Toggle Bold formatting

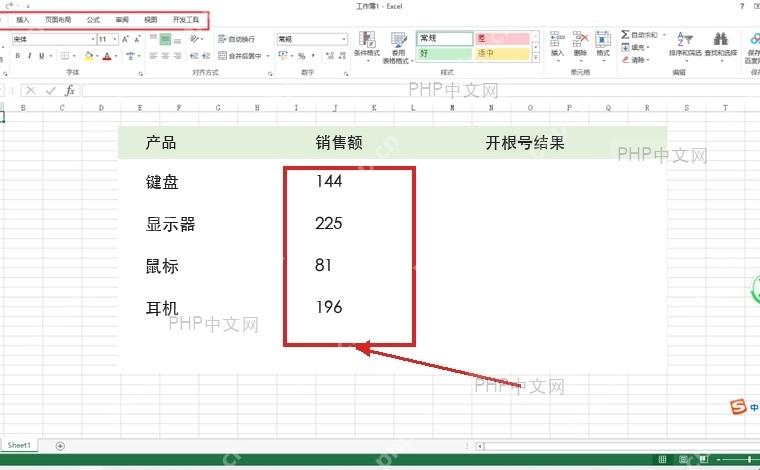click(x=17, y=56)
